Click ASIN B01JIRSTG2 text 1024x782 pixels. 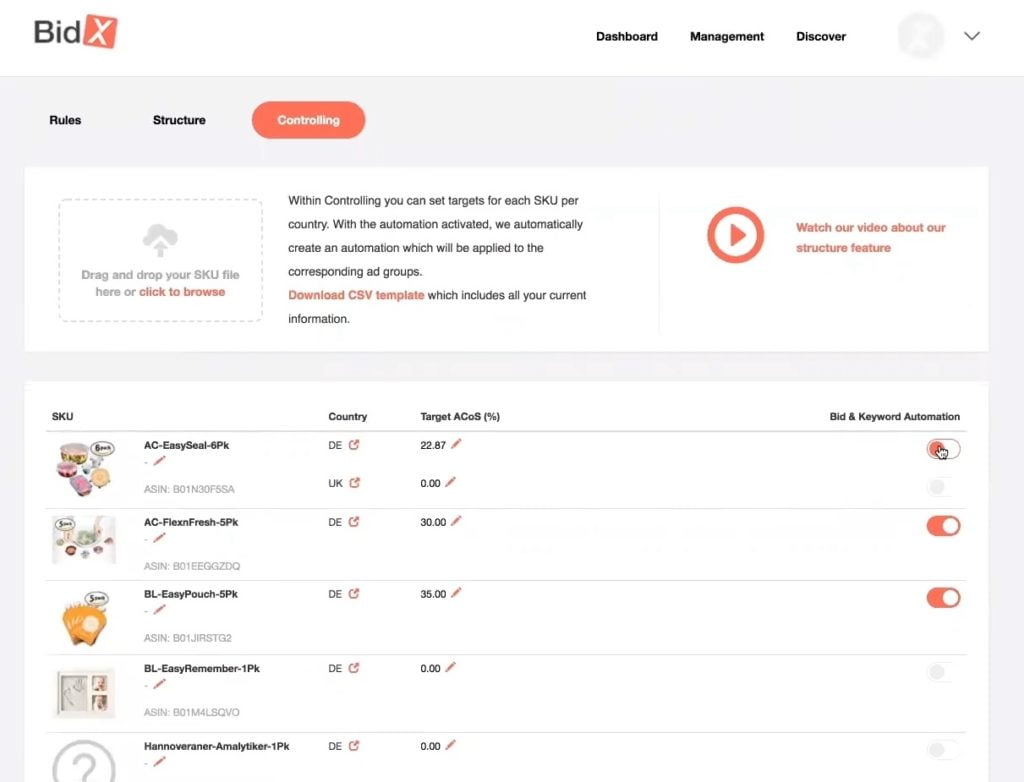(187, 638)
